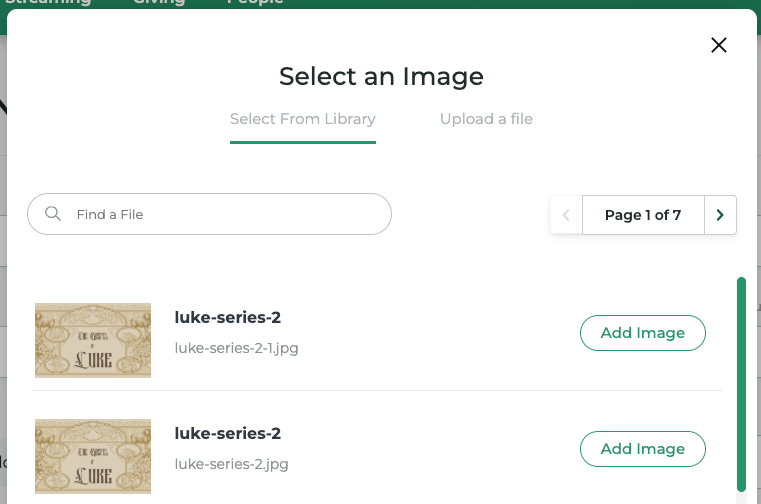This screenshot has width=761, height=504.
Task: Add Image for luke-series-2-1.jpg
Action: (642, 333)
